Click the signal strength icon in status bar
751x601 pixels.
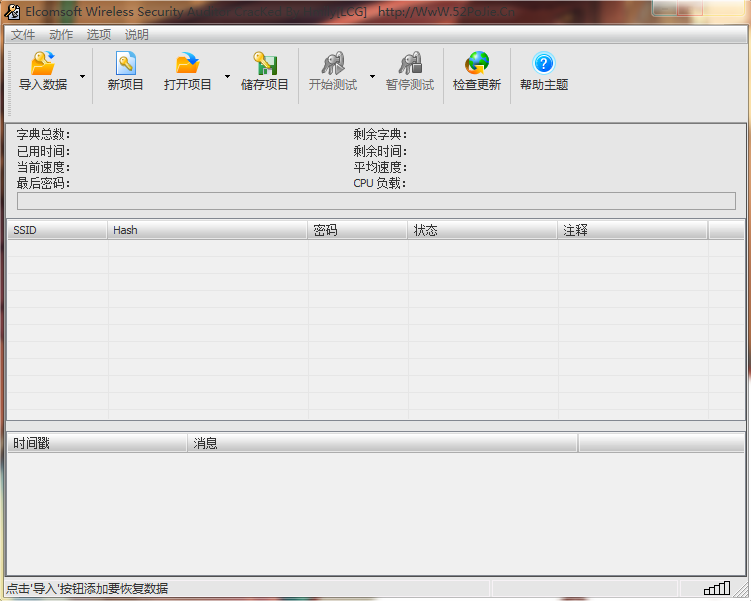(717, 588)
